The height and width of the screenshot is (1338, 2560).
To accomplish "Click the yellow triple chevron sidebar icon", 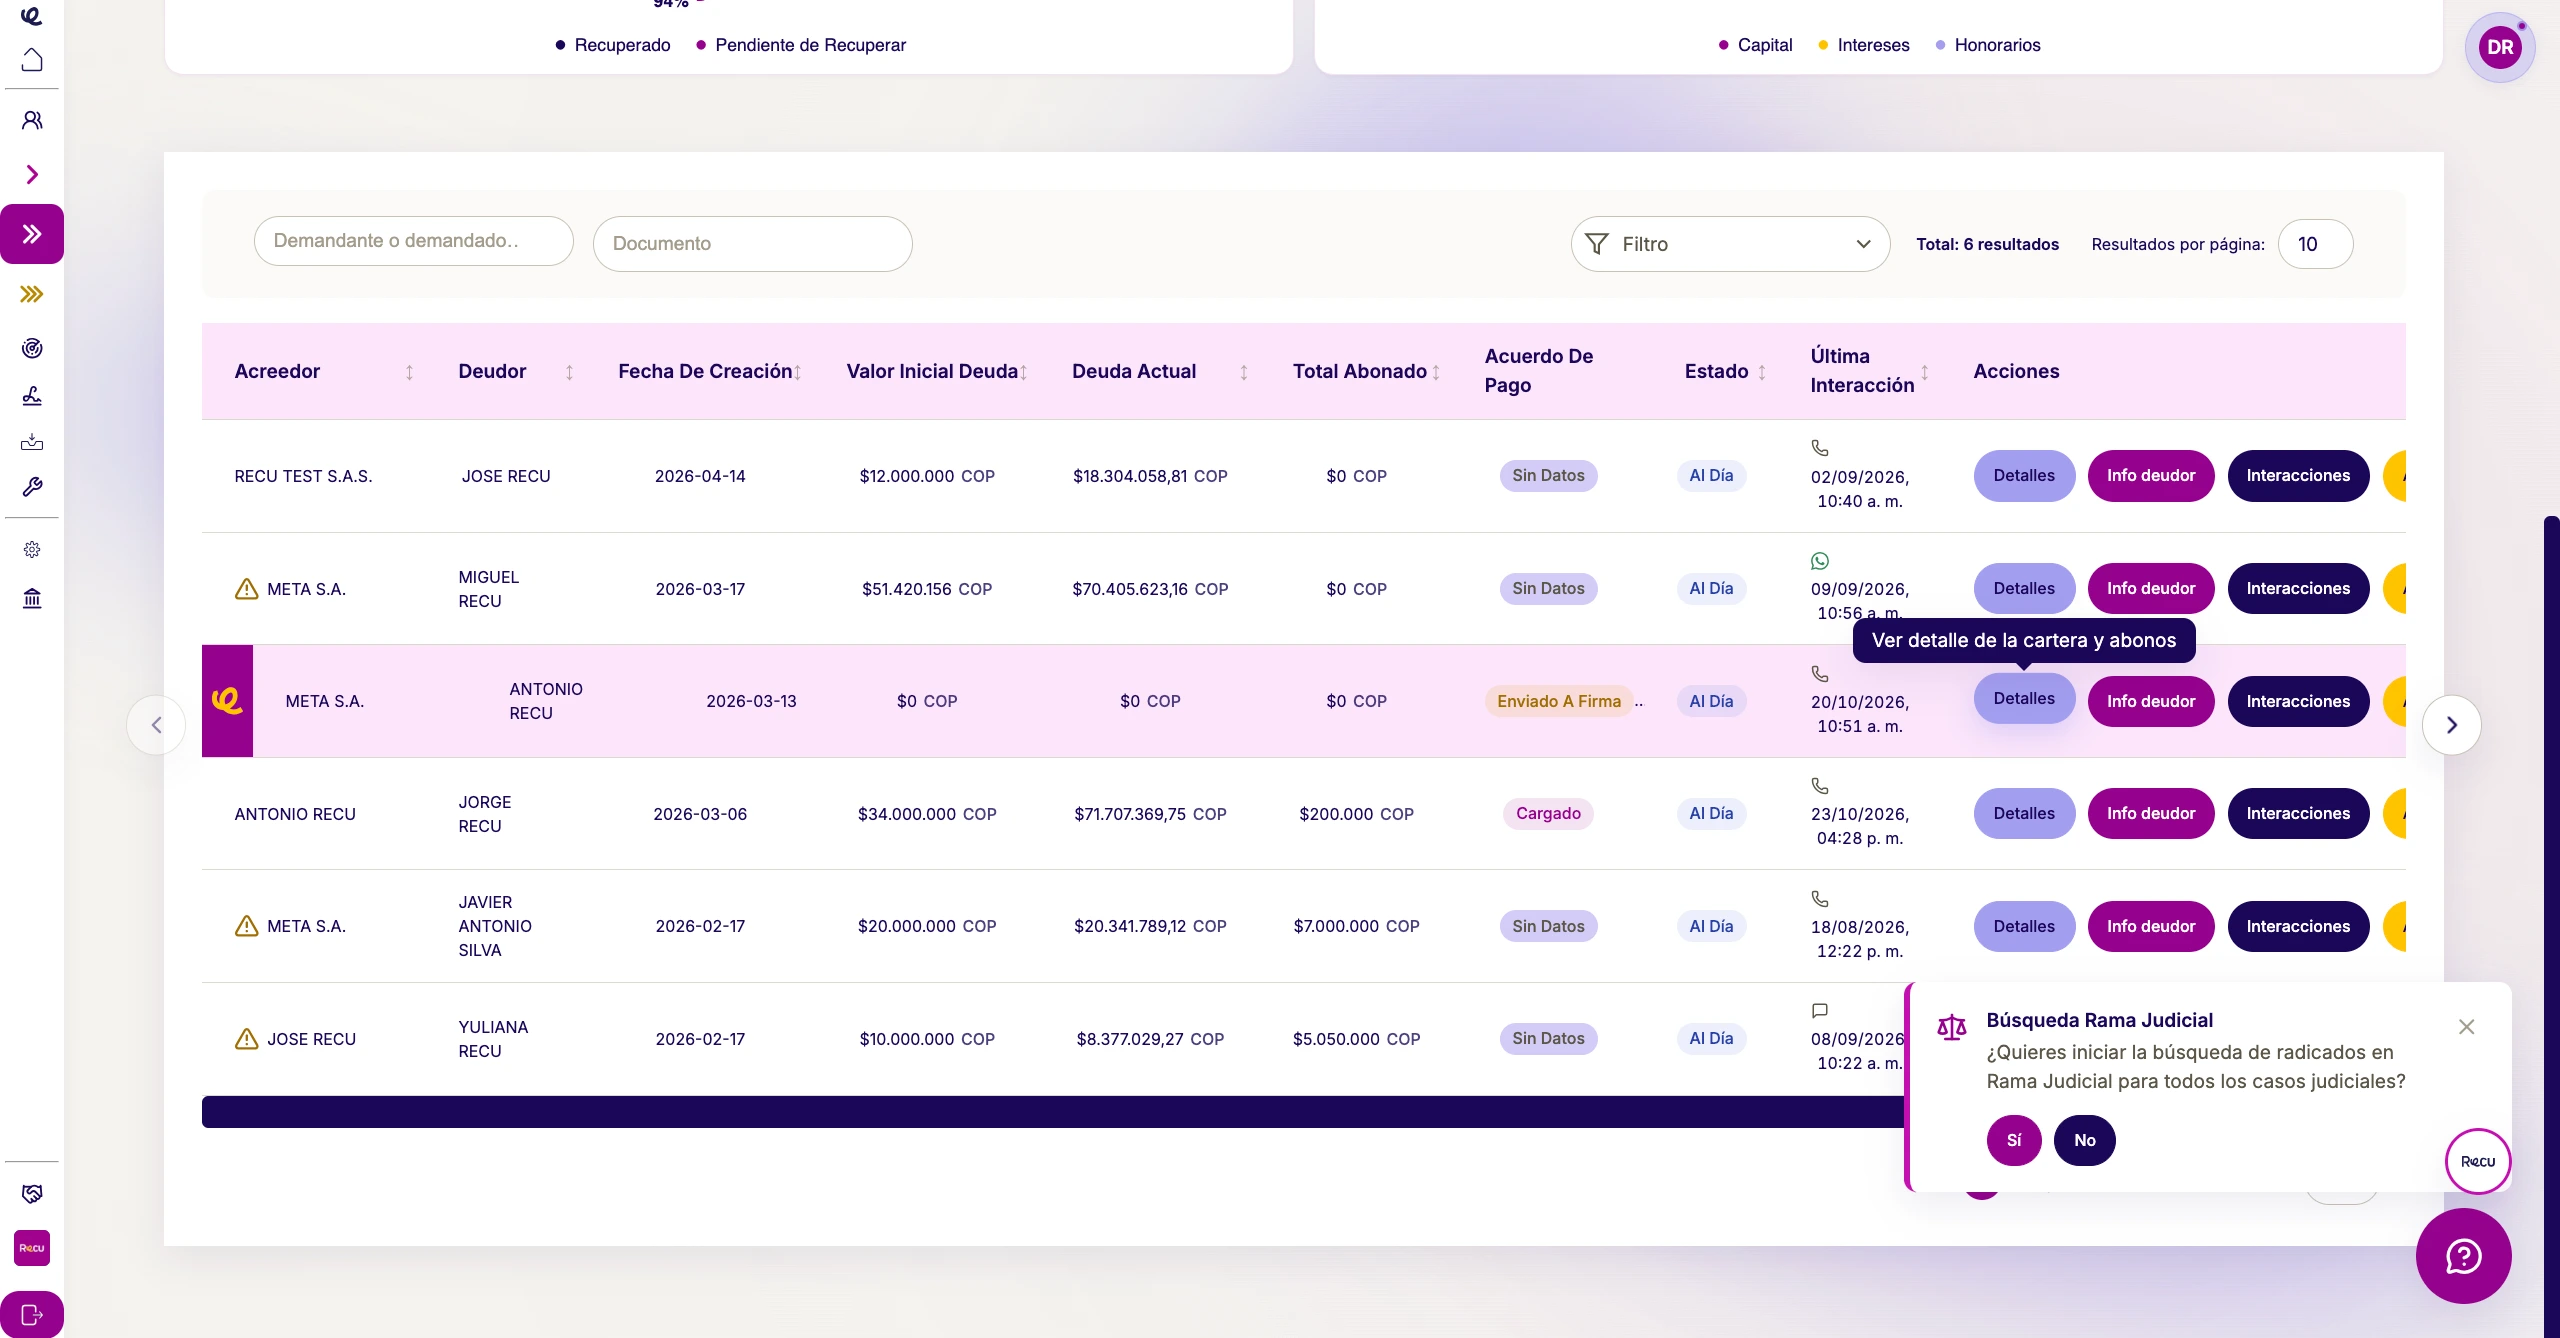I will pyautogui.click(x=32, y=294).
